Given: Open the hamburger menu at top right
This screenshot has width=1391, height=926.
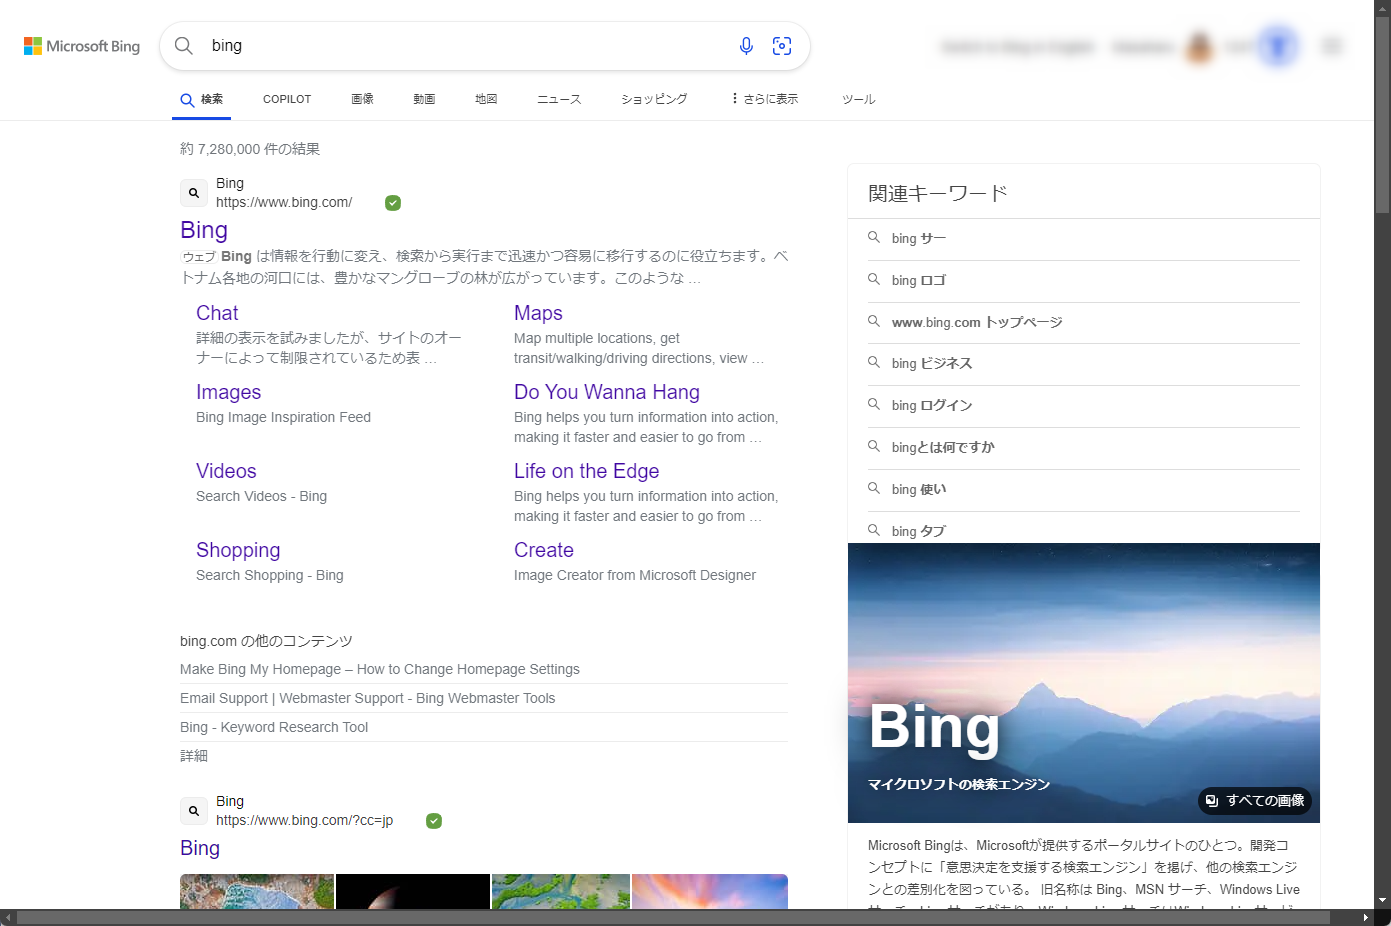Looking at the screenshot, I should tap(1332, 46).
